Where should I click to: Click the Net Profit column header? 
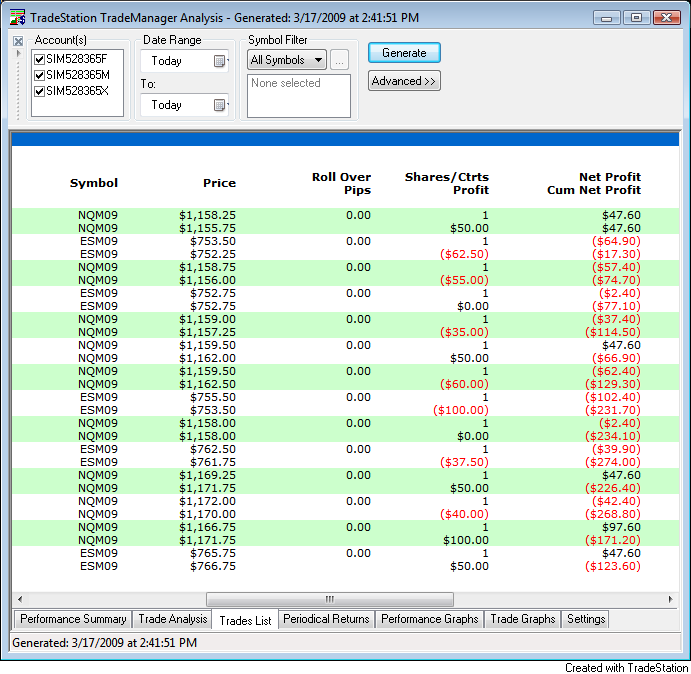[594, 183]
